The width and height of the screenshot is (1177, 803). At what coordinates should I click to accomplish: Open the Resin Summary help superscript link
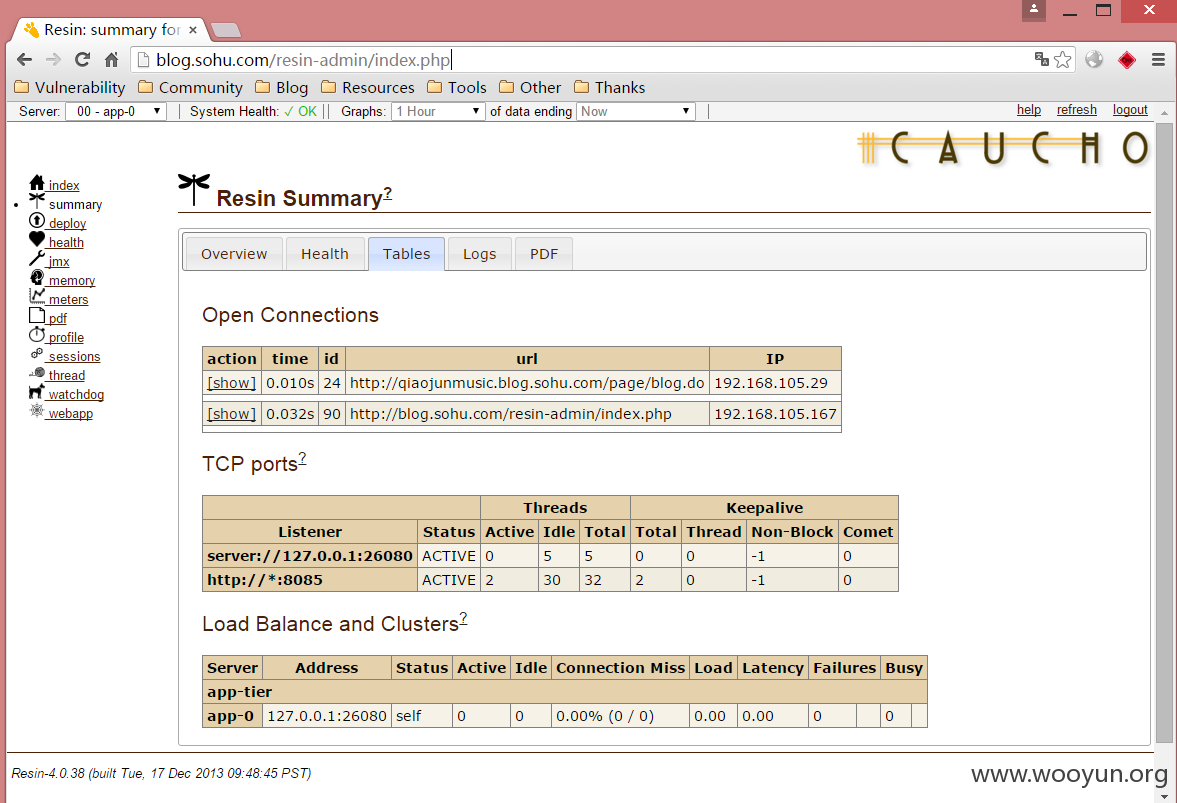(x=388, y=193)
